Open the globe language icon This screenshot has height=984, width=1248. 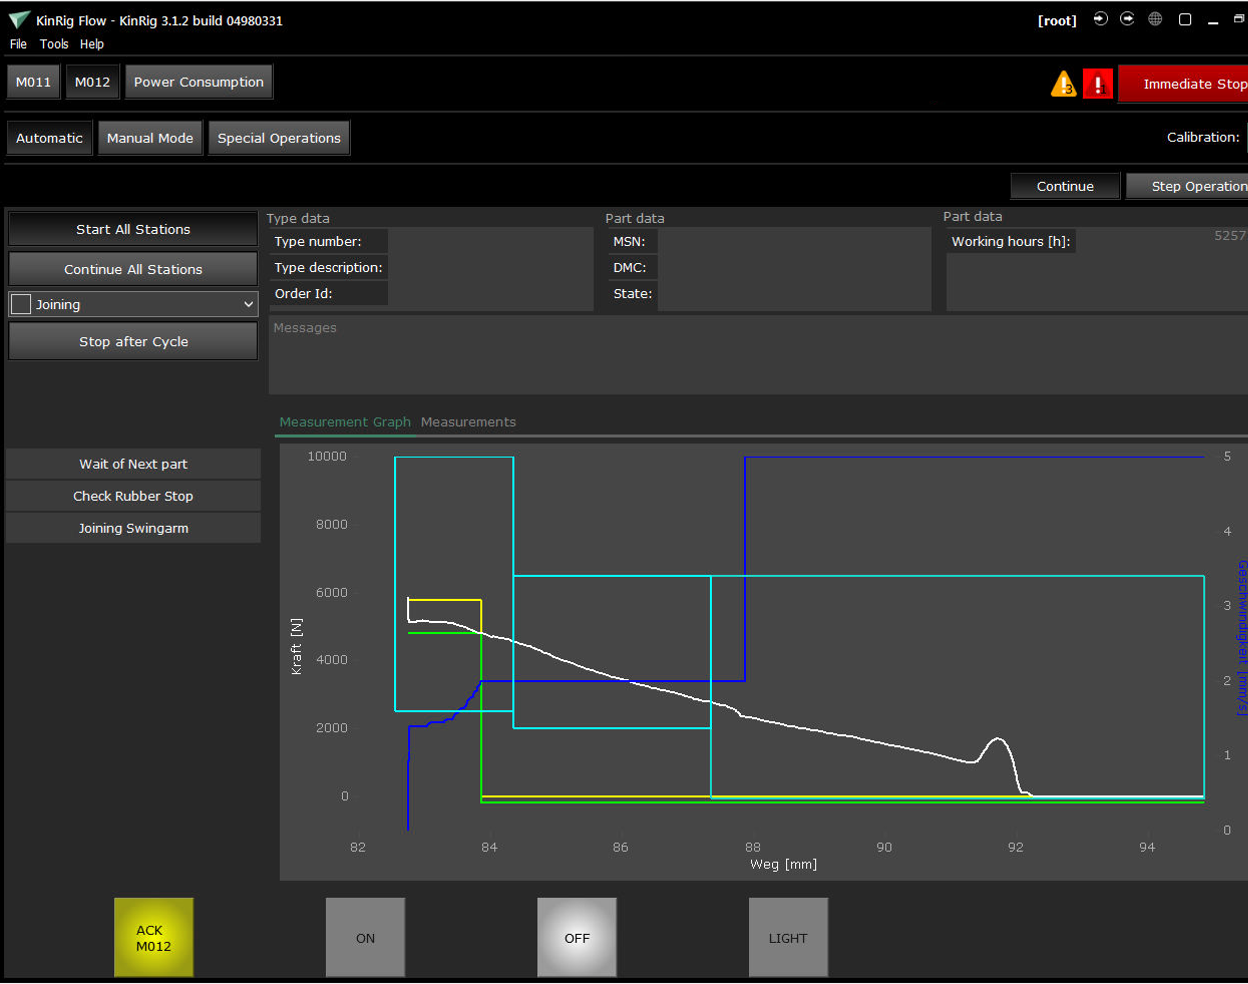tap(1155, 19)
